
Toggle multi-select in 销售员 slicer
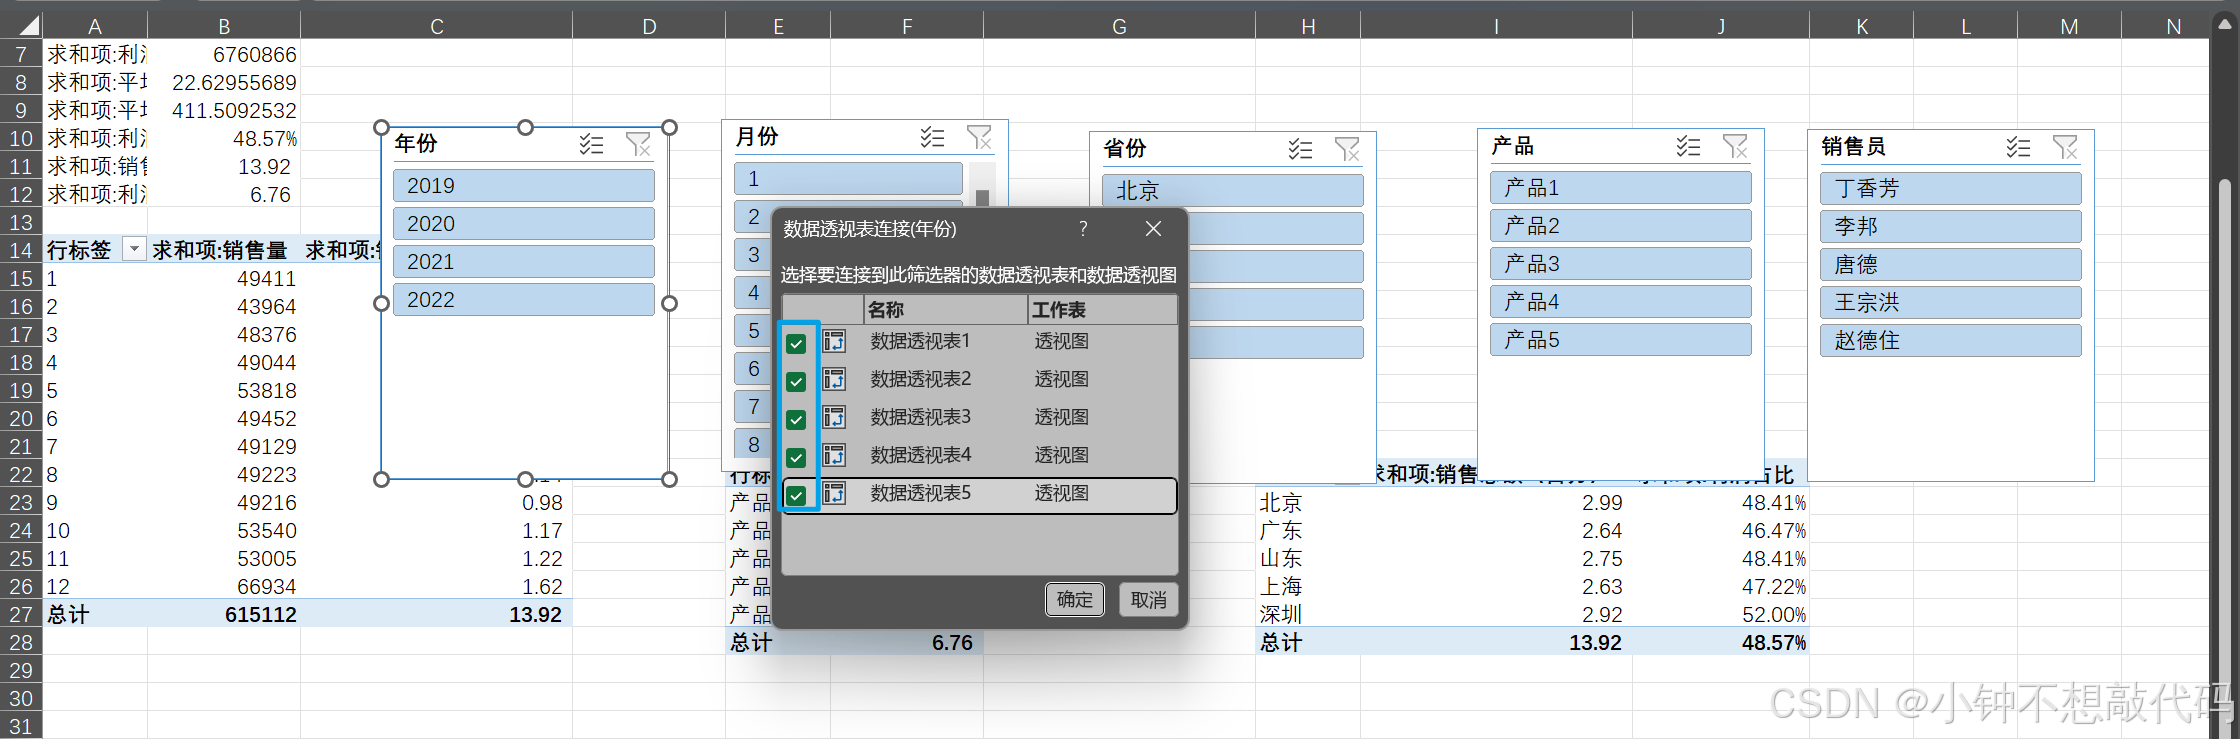2018,148
